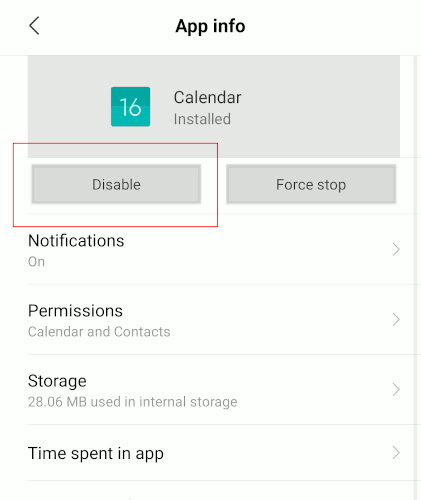Viewport: 421px width, 500px height.
Task: Tap the 28.06 MB used storage text
Action: 133,402
